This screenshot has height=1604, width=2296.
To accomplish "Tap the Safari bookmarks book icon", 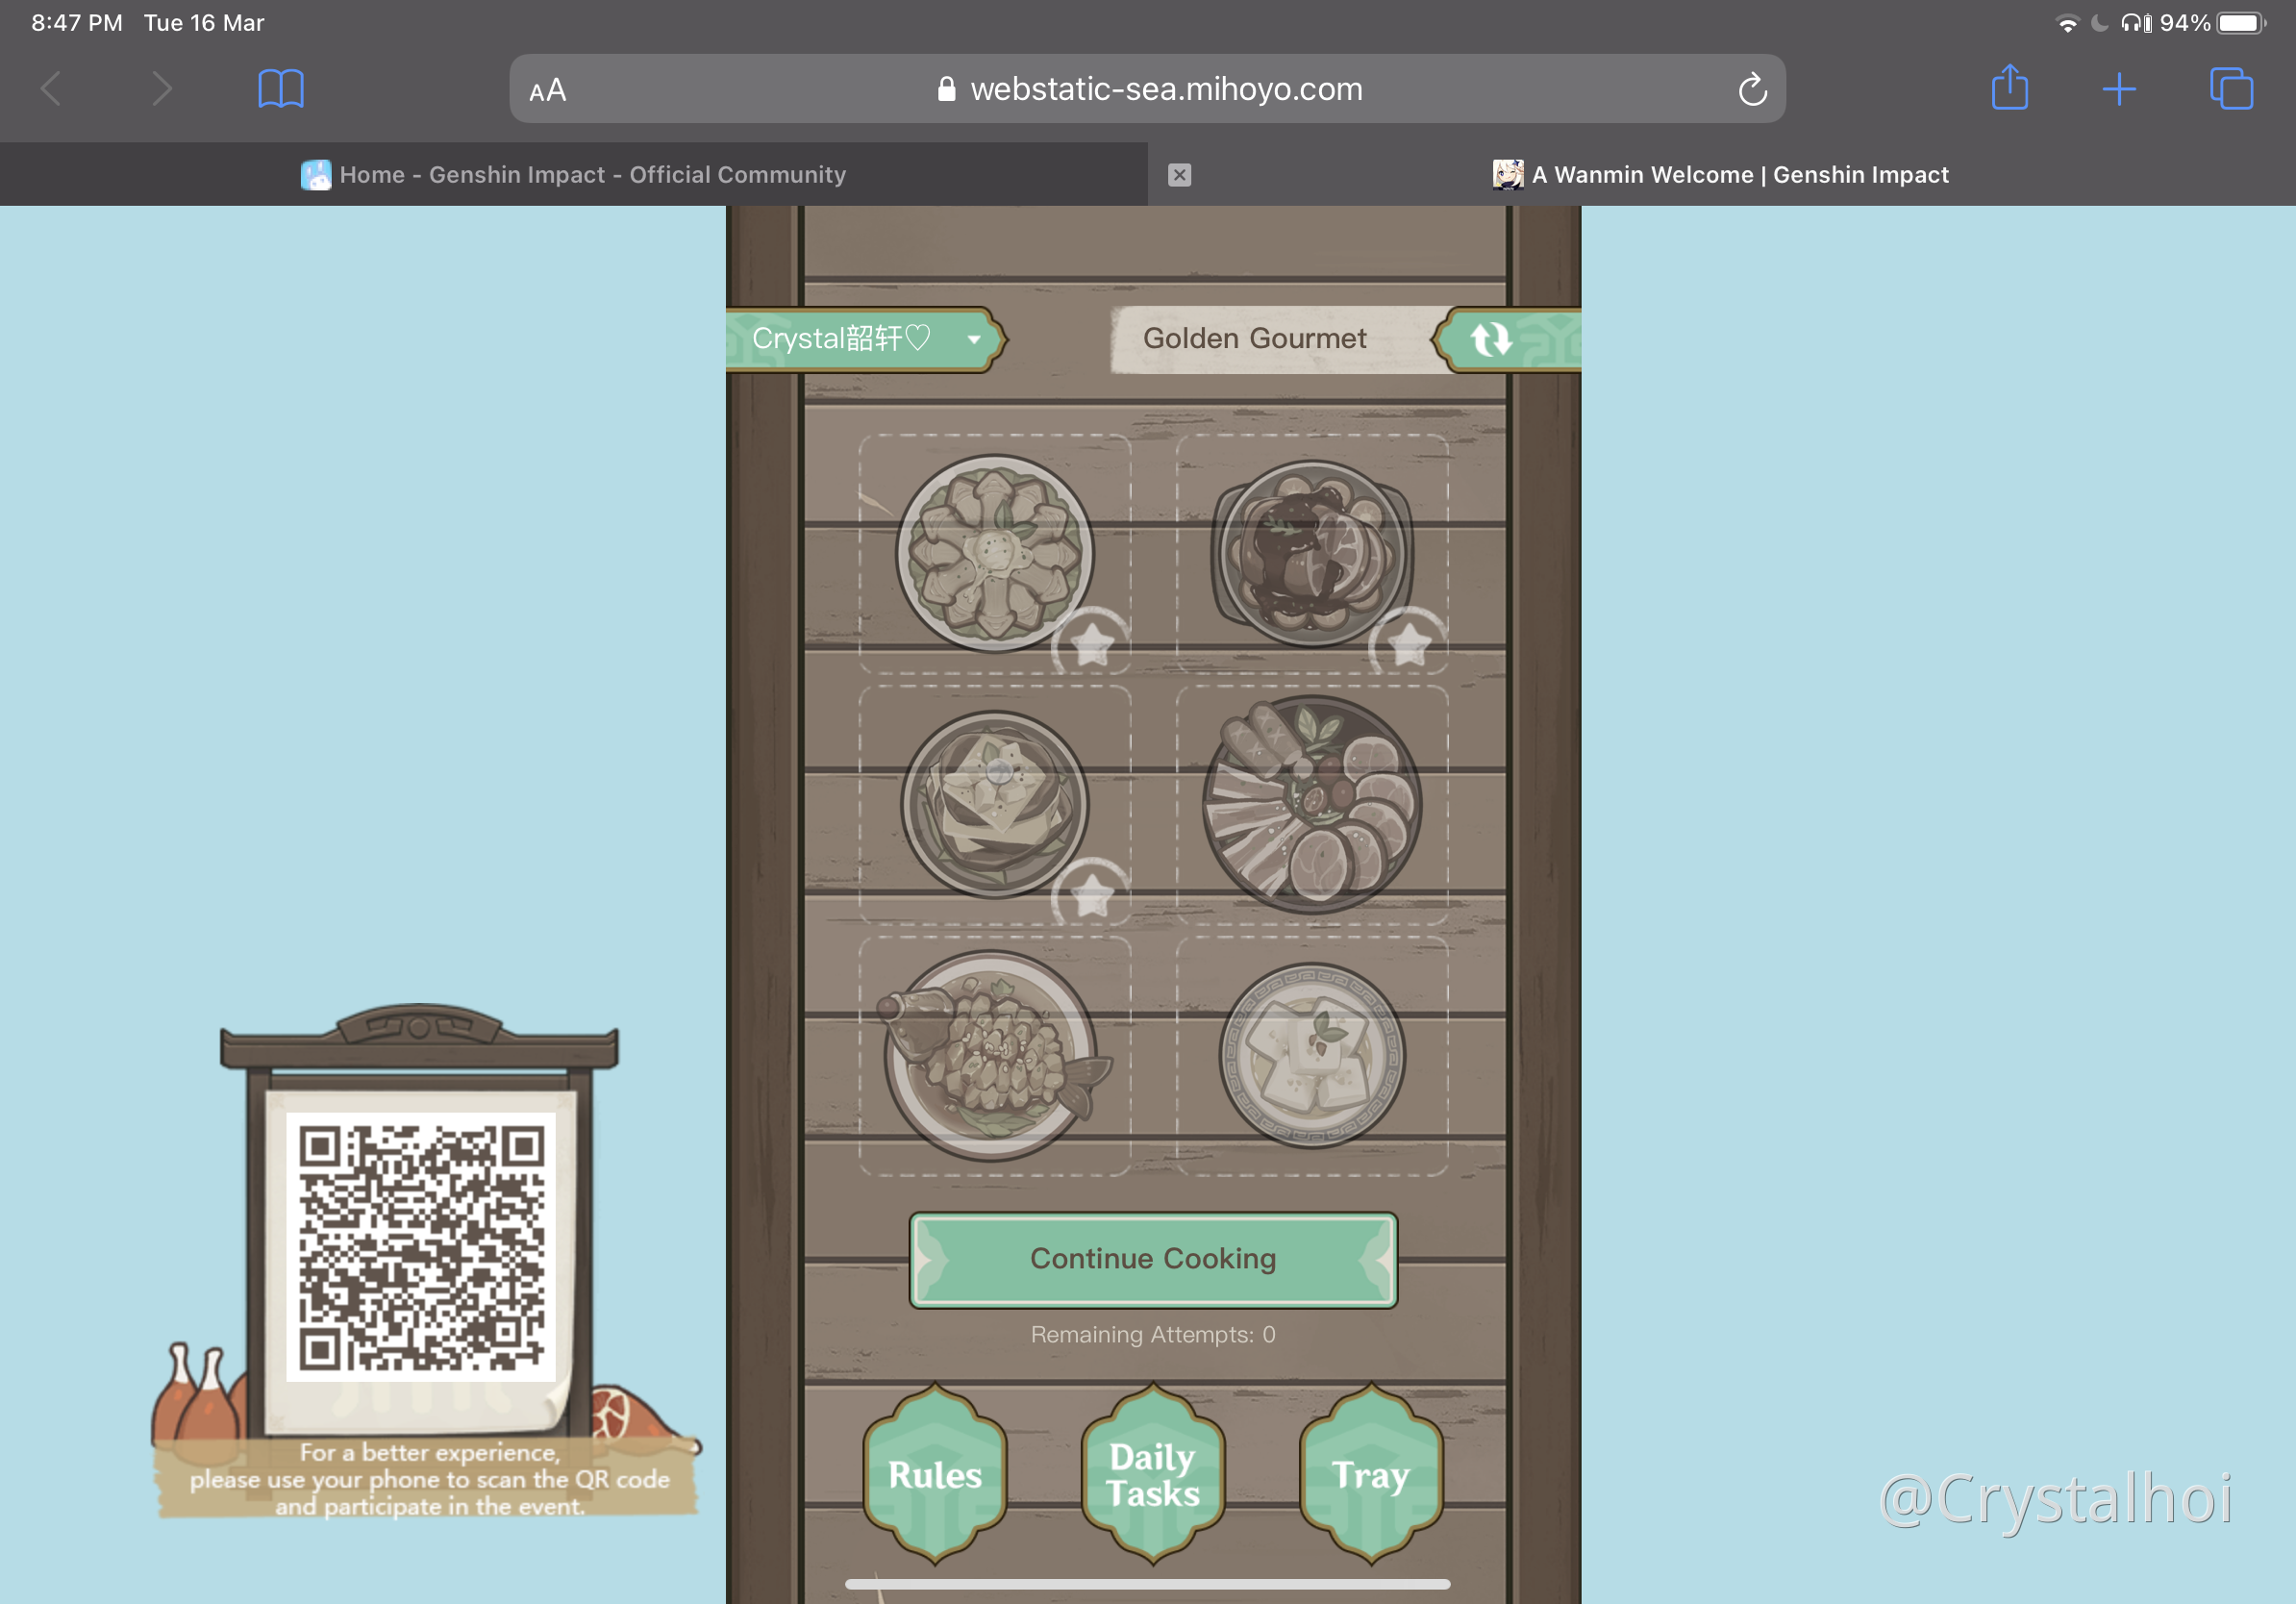I will [x=280, y=89].
